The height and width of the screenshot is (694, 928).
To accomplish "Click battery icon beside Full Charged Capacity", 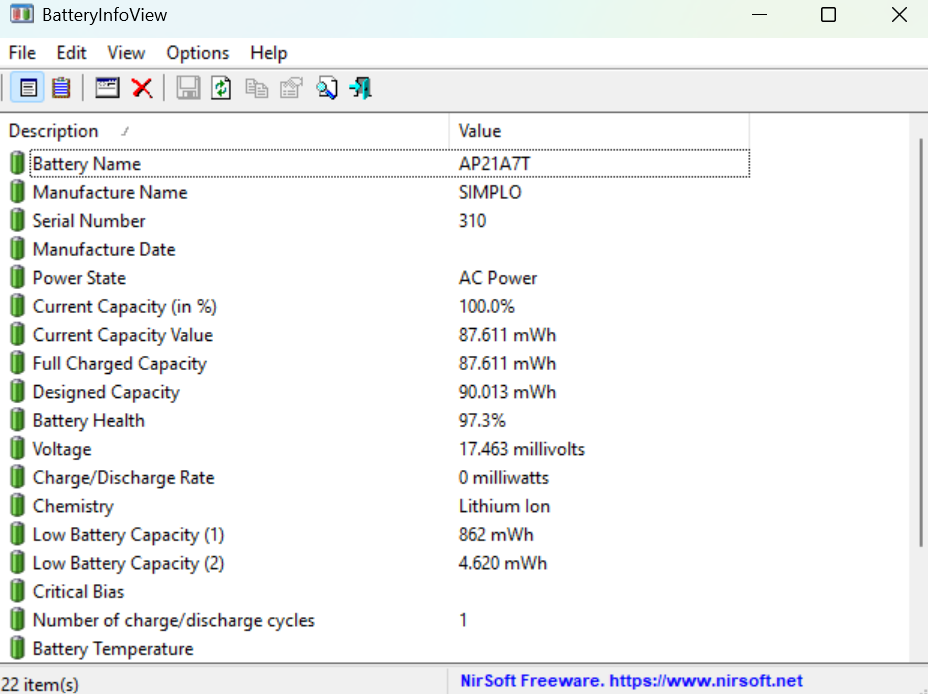I will pyautogui.click(x=17, y=363).
